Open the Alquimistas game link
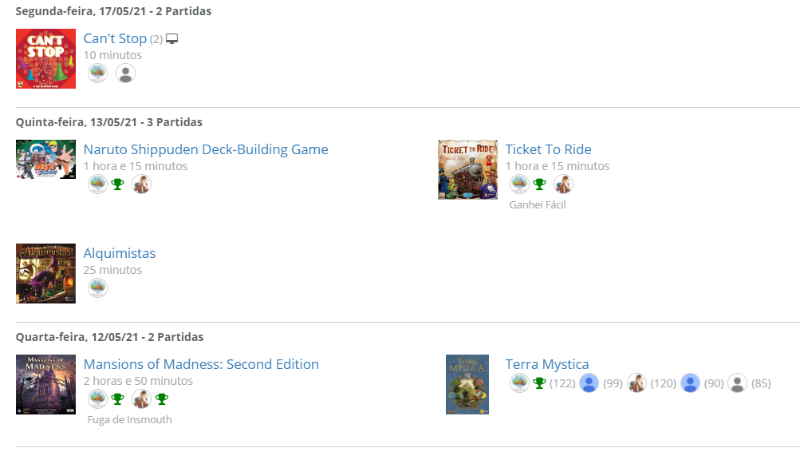 tap(119, 254)
